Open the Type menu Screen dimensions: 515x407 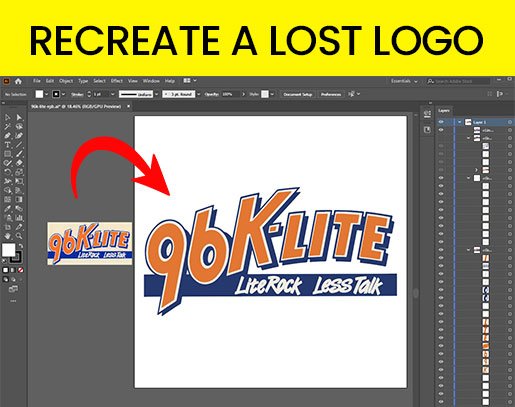click(x=83, y=81)
